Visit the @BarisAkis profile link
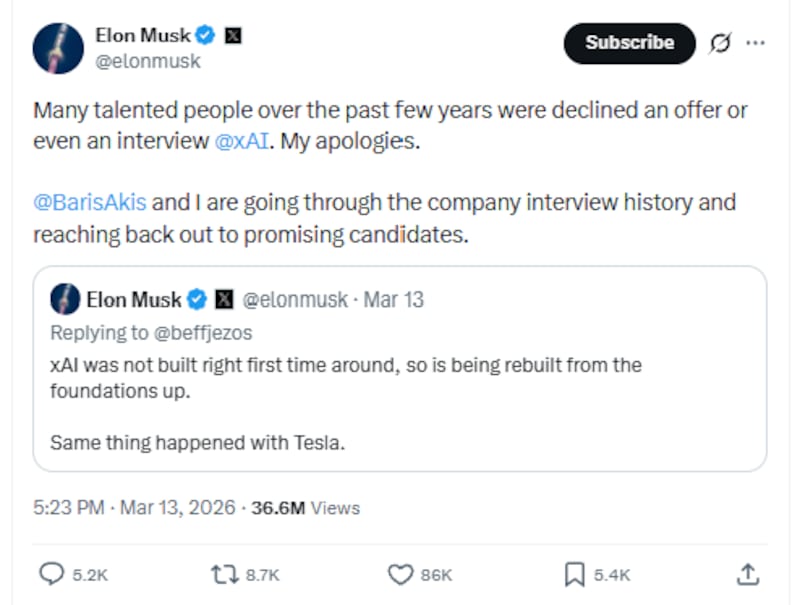The width and height of the screenshot is (800, 605). (x=89, y=202)
